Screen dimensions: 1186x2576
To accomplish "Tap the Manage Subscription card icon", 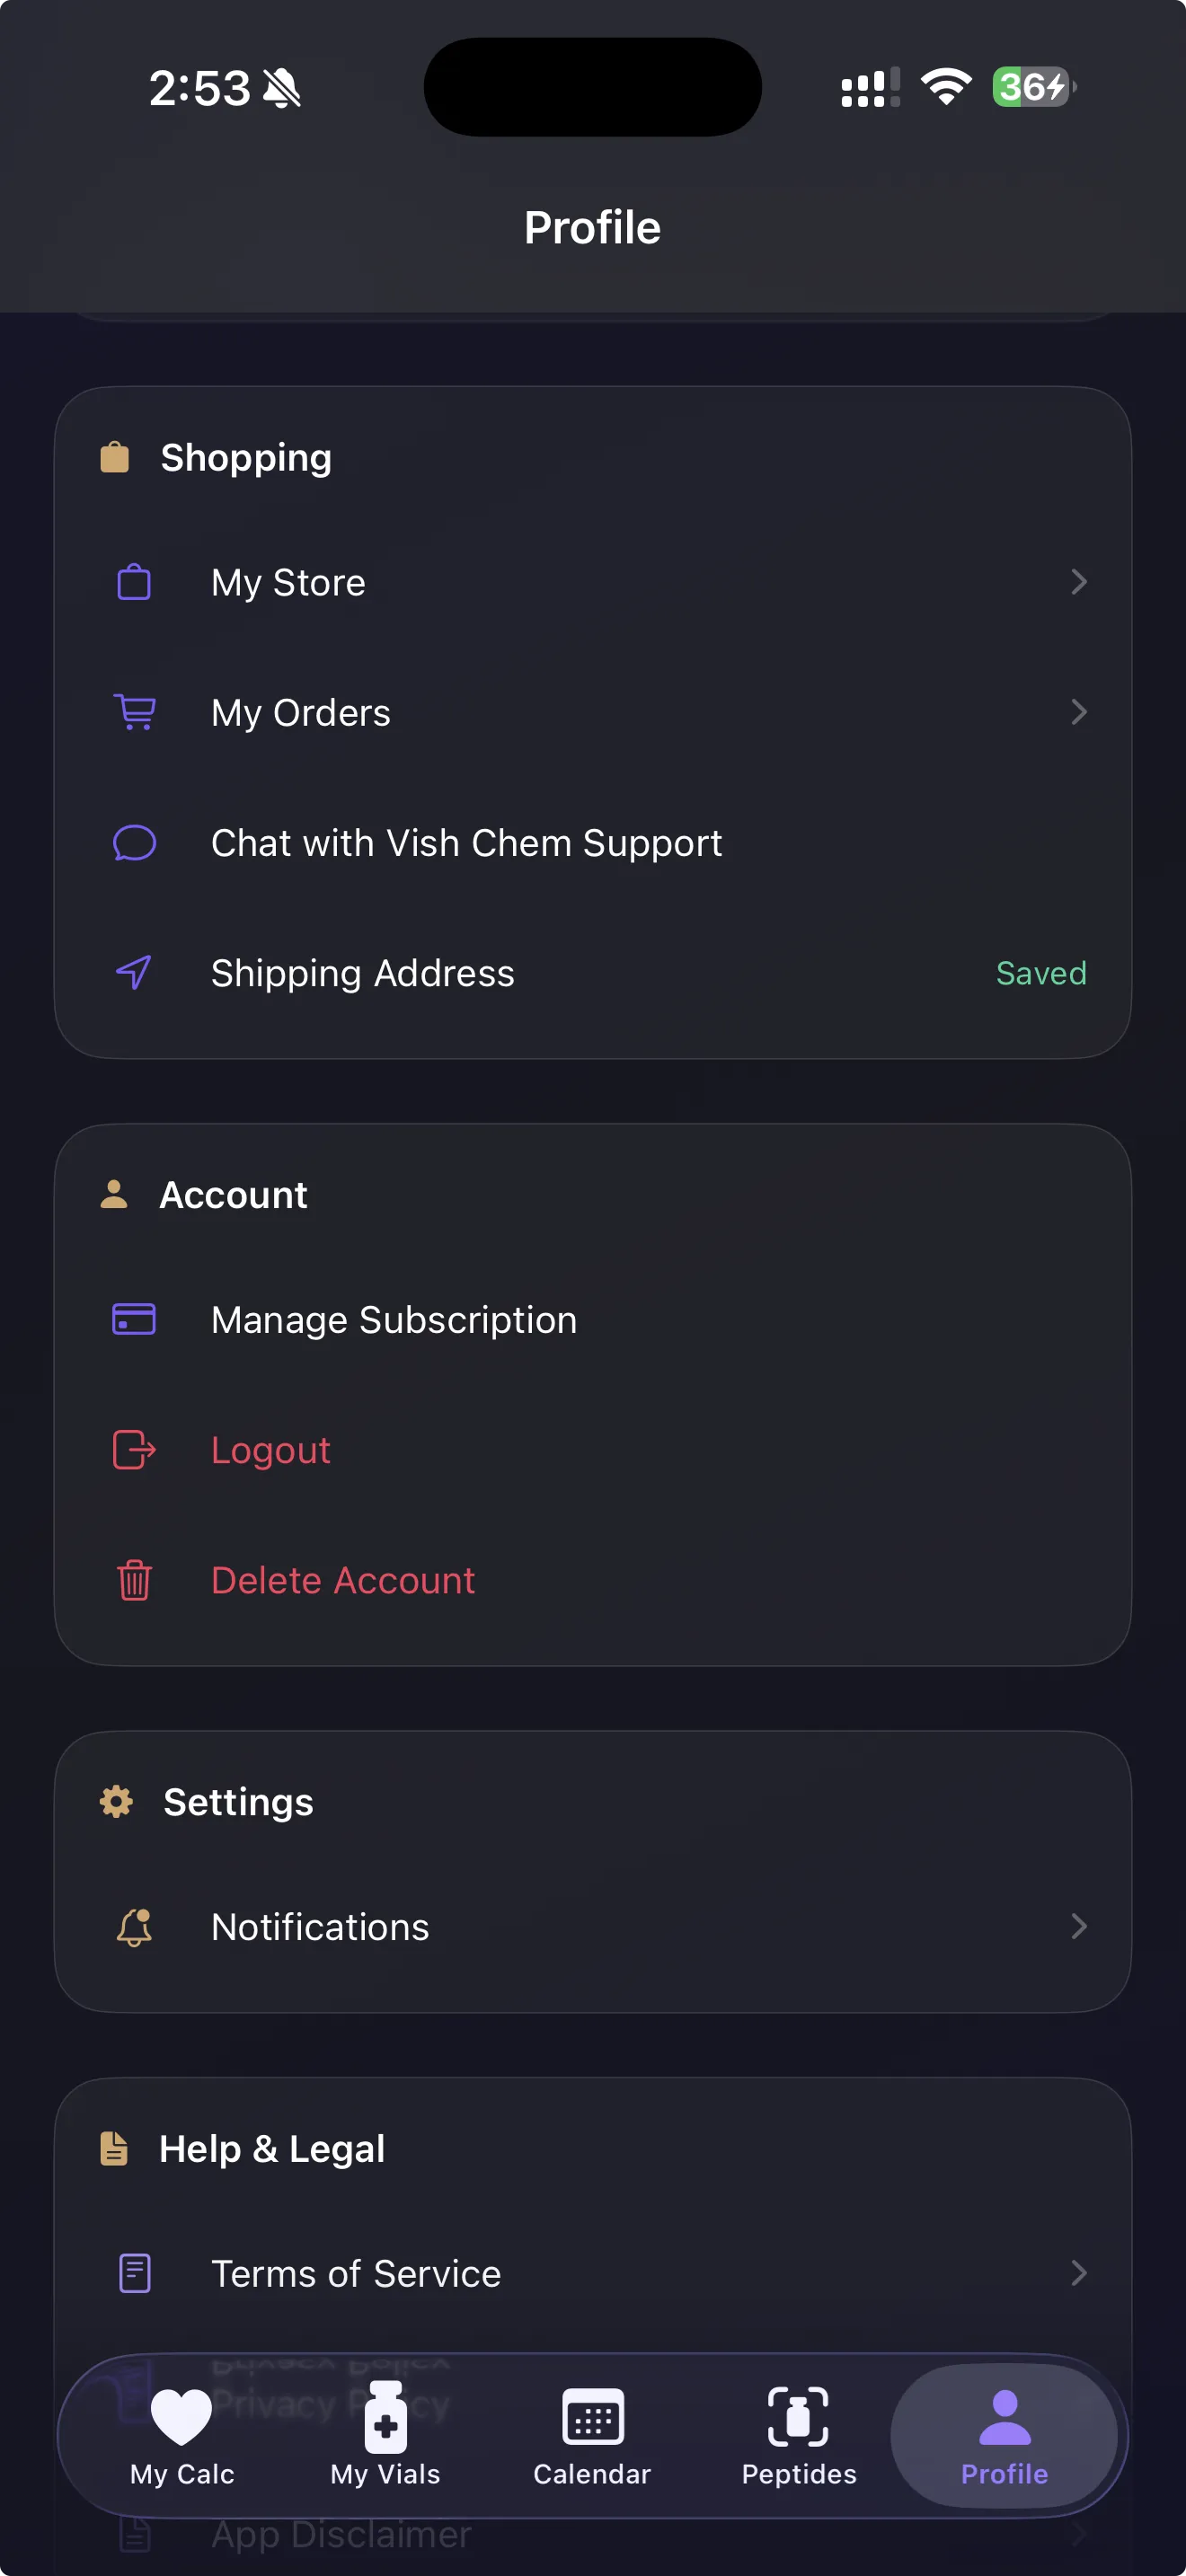I will (134, 1319).
